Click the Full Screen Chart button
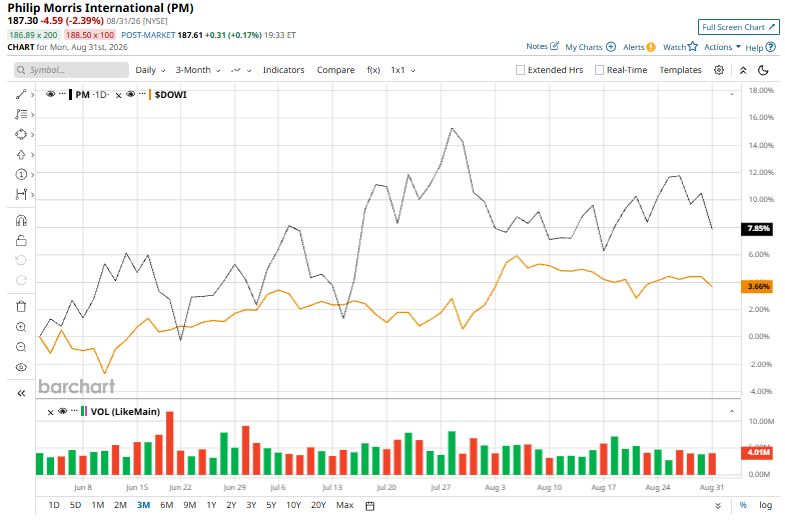The width and height of the screenshot is (785, 522). pyautogui.click(x=738, y=27)
